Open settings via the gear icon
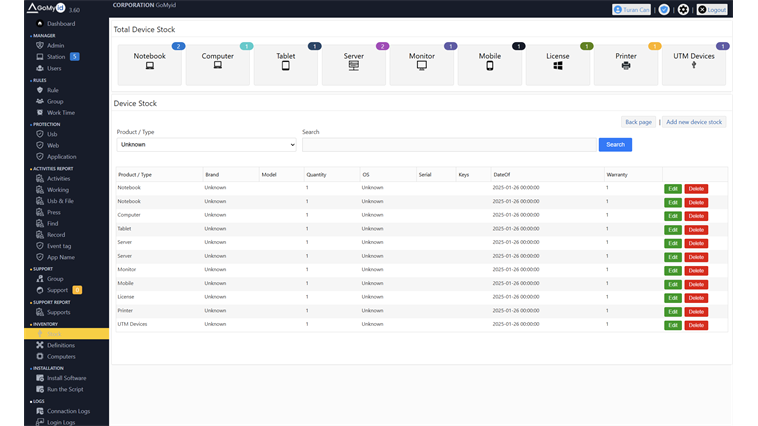 point(683,9)
